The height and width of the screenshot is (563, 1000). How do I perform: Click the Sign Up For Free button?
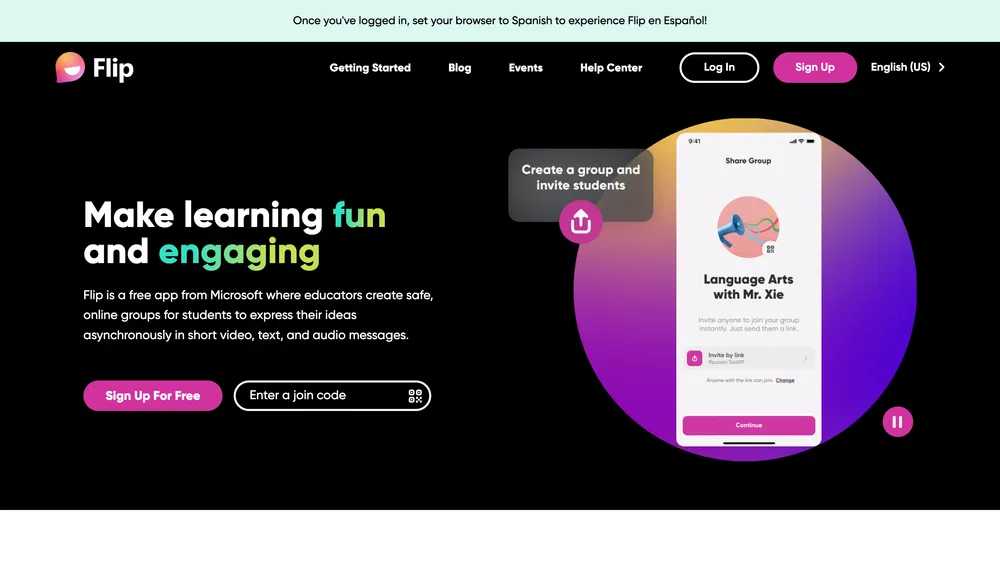152,396
